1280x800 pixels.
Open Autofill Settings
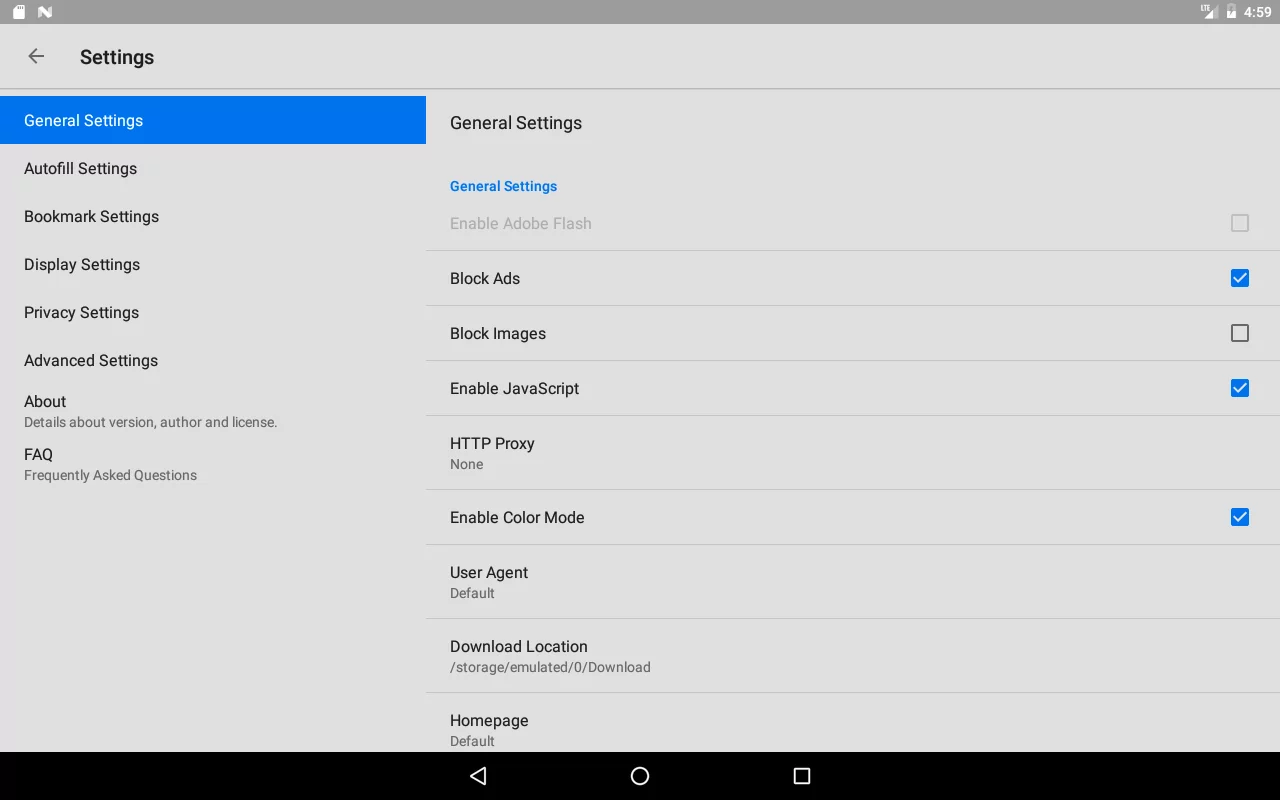pyautogui.click(x=213, y=168)
